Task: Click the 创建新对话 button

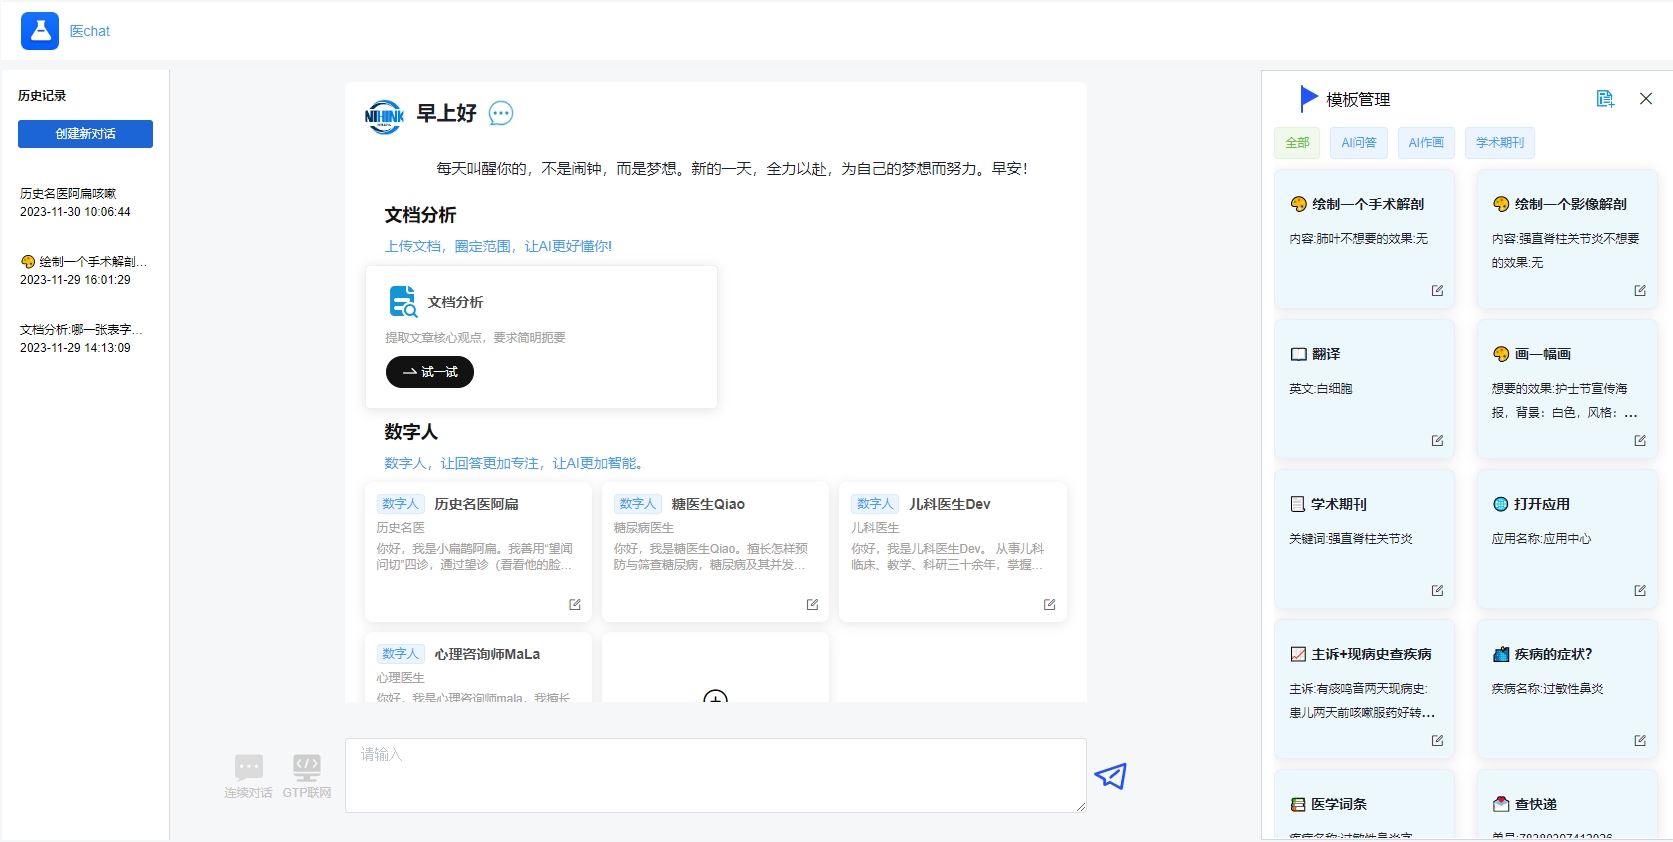Action: coord(85,134)
